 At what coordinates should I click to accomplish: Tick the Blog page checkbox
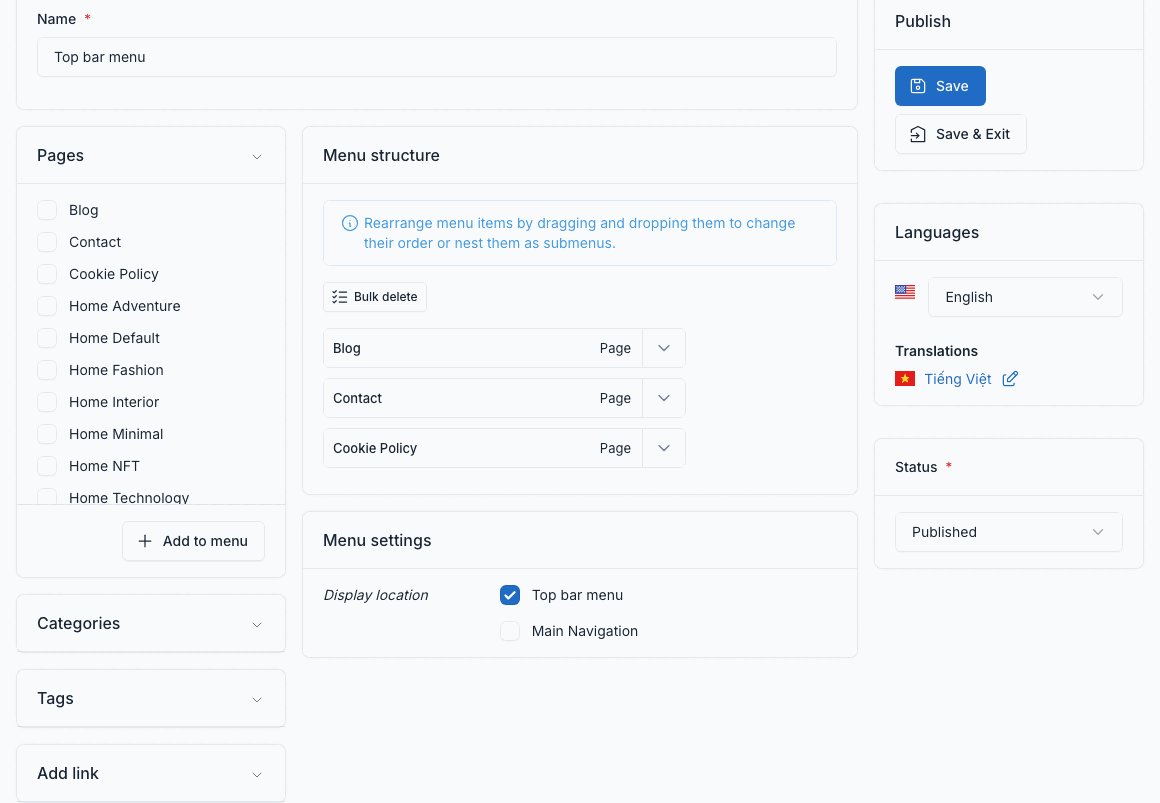click(x=47, y=210)
